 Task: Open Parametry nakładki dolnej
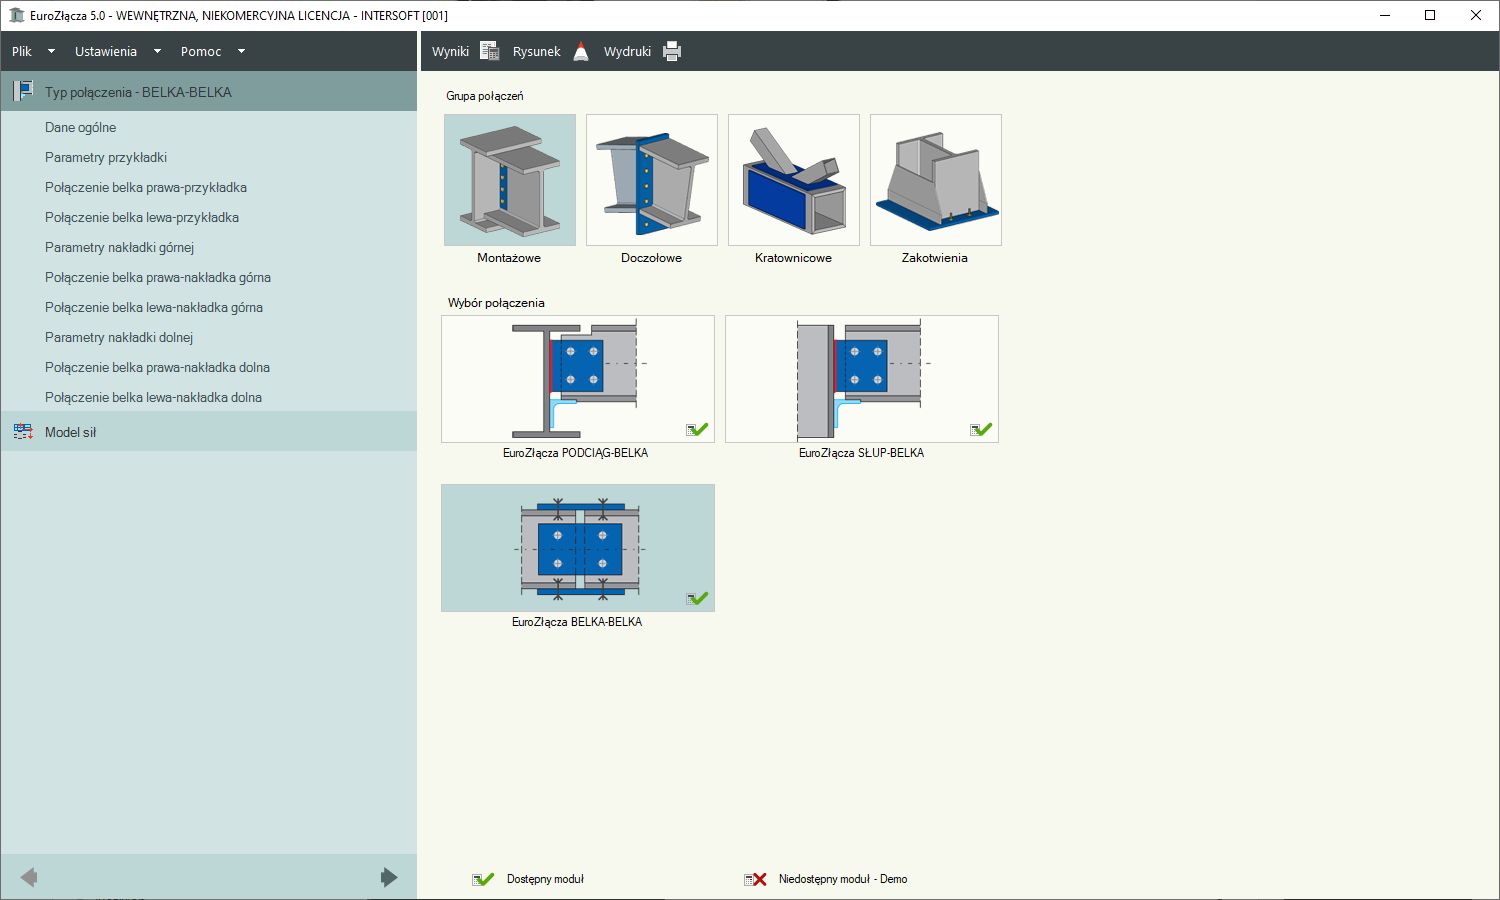click(119, 337)
